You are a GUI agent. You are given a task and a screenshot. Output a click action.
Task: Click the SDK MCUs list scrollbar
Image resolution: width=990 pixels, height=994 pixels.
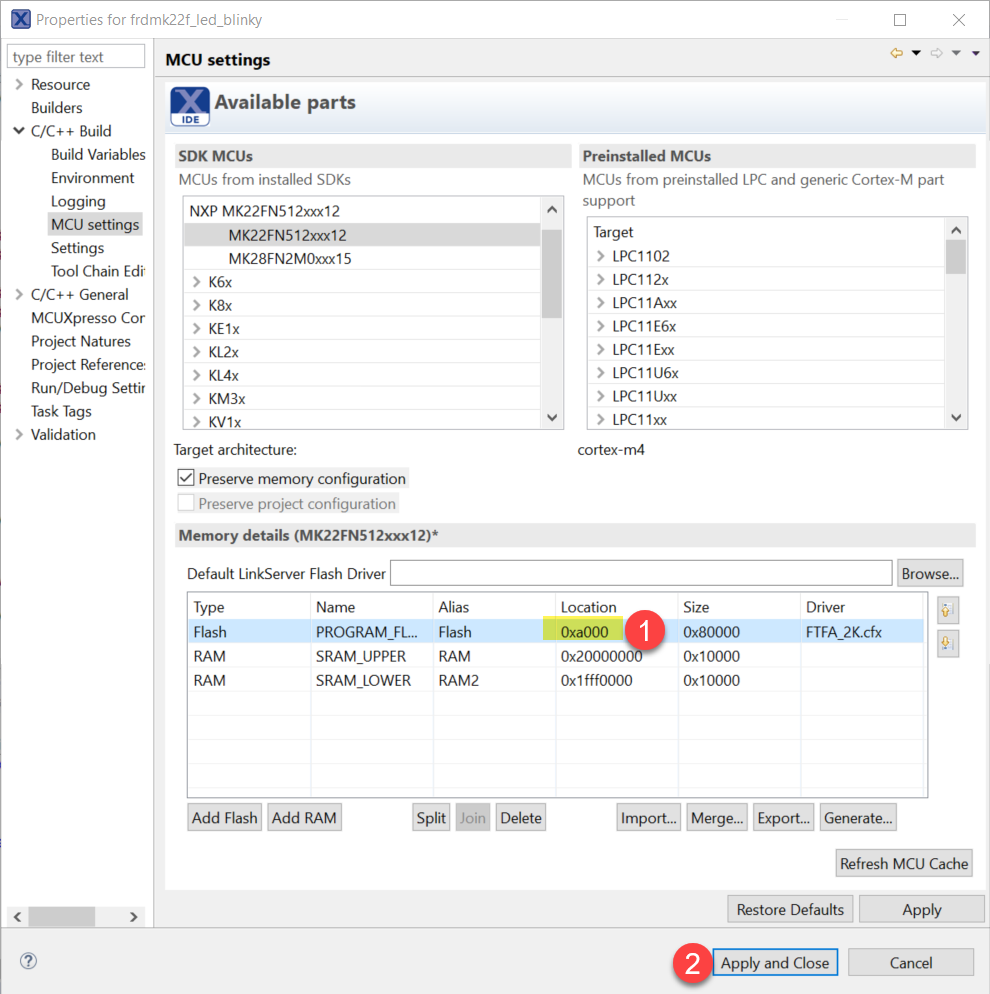click(x=551, y=273)
